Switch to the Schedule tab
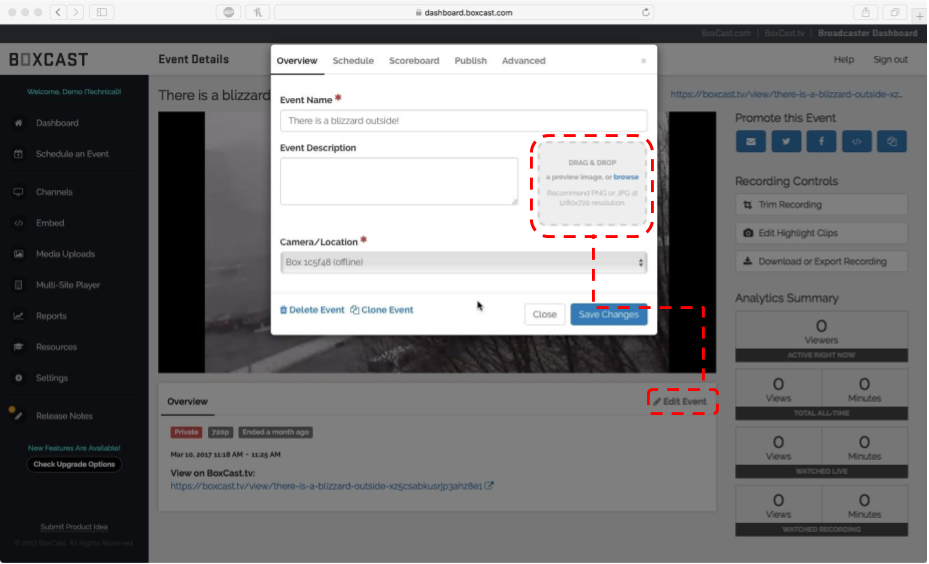This screenshot has height=564, width=929. pyautogui.click(x=353, y=61)
